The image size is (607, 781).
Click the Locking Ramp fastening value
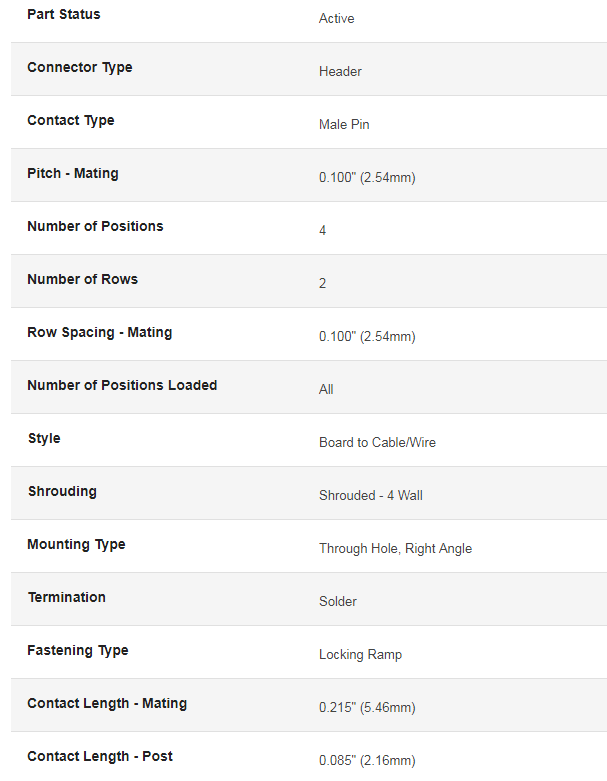click(361, 654)
